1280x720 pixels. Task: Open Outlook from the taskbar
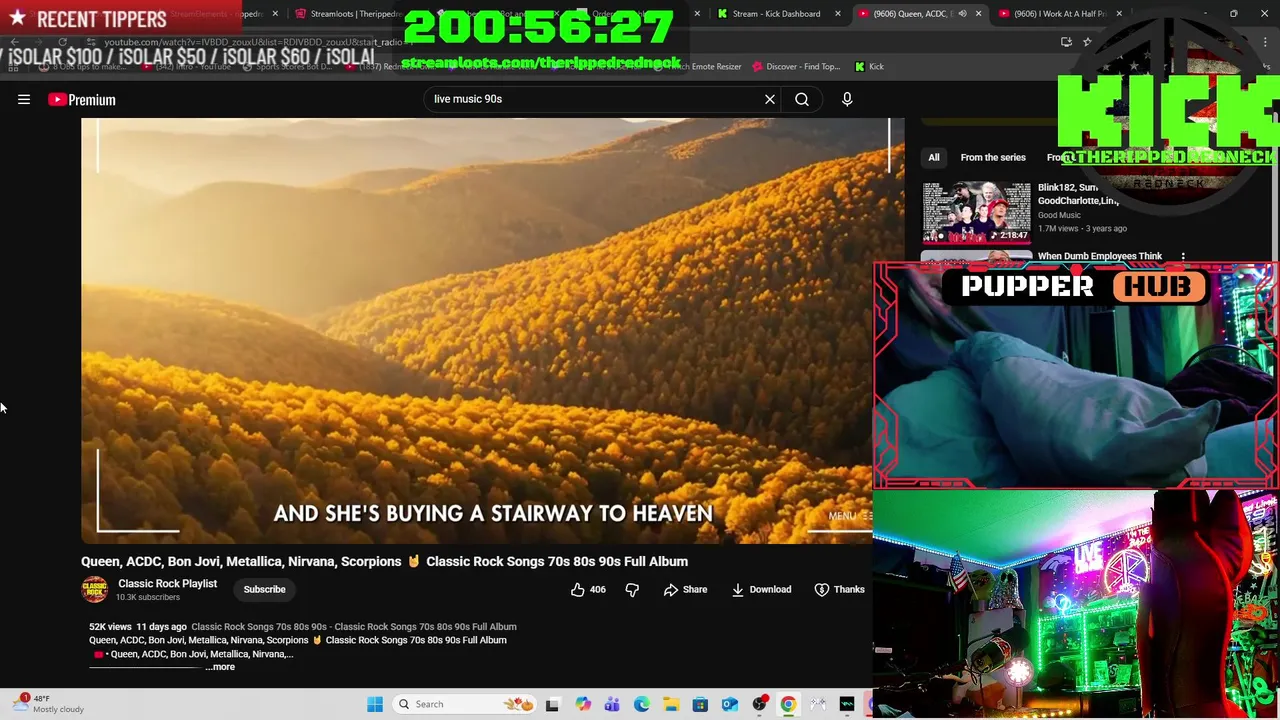[730, 704]
